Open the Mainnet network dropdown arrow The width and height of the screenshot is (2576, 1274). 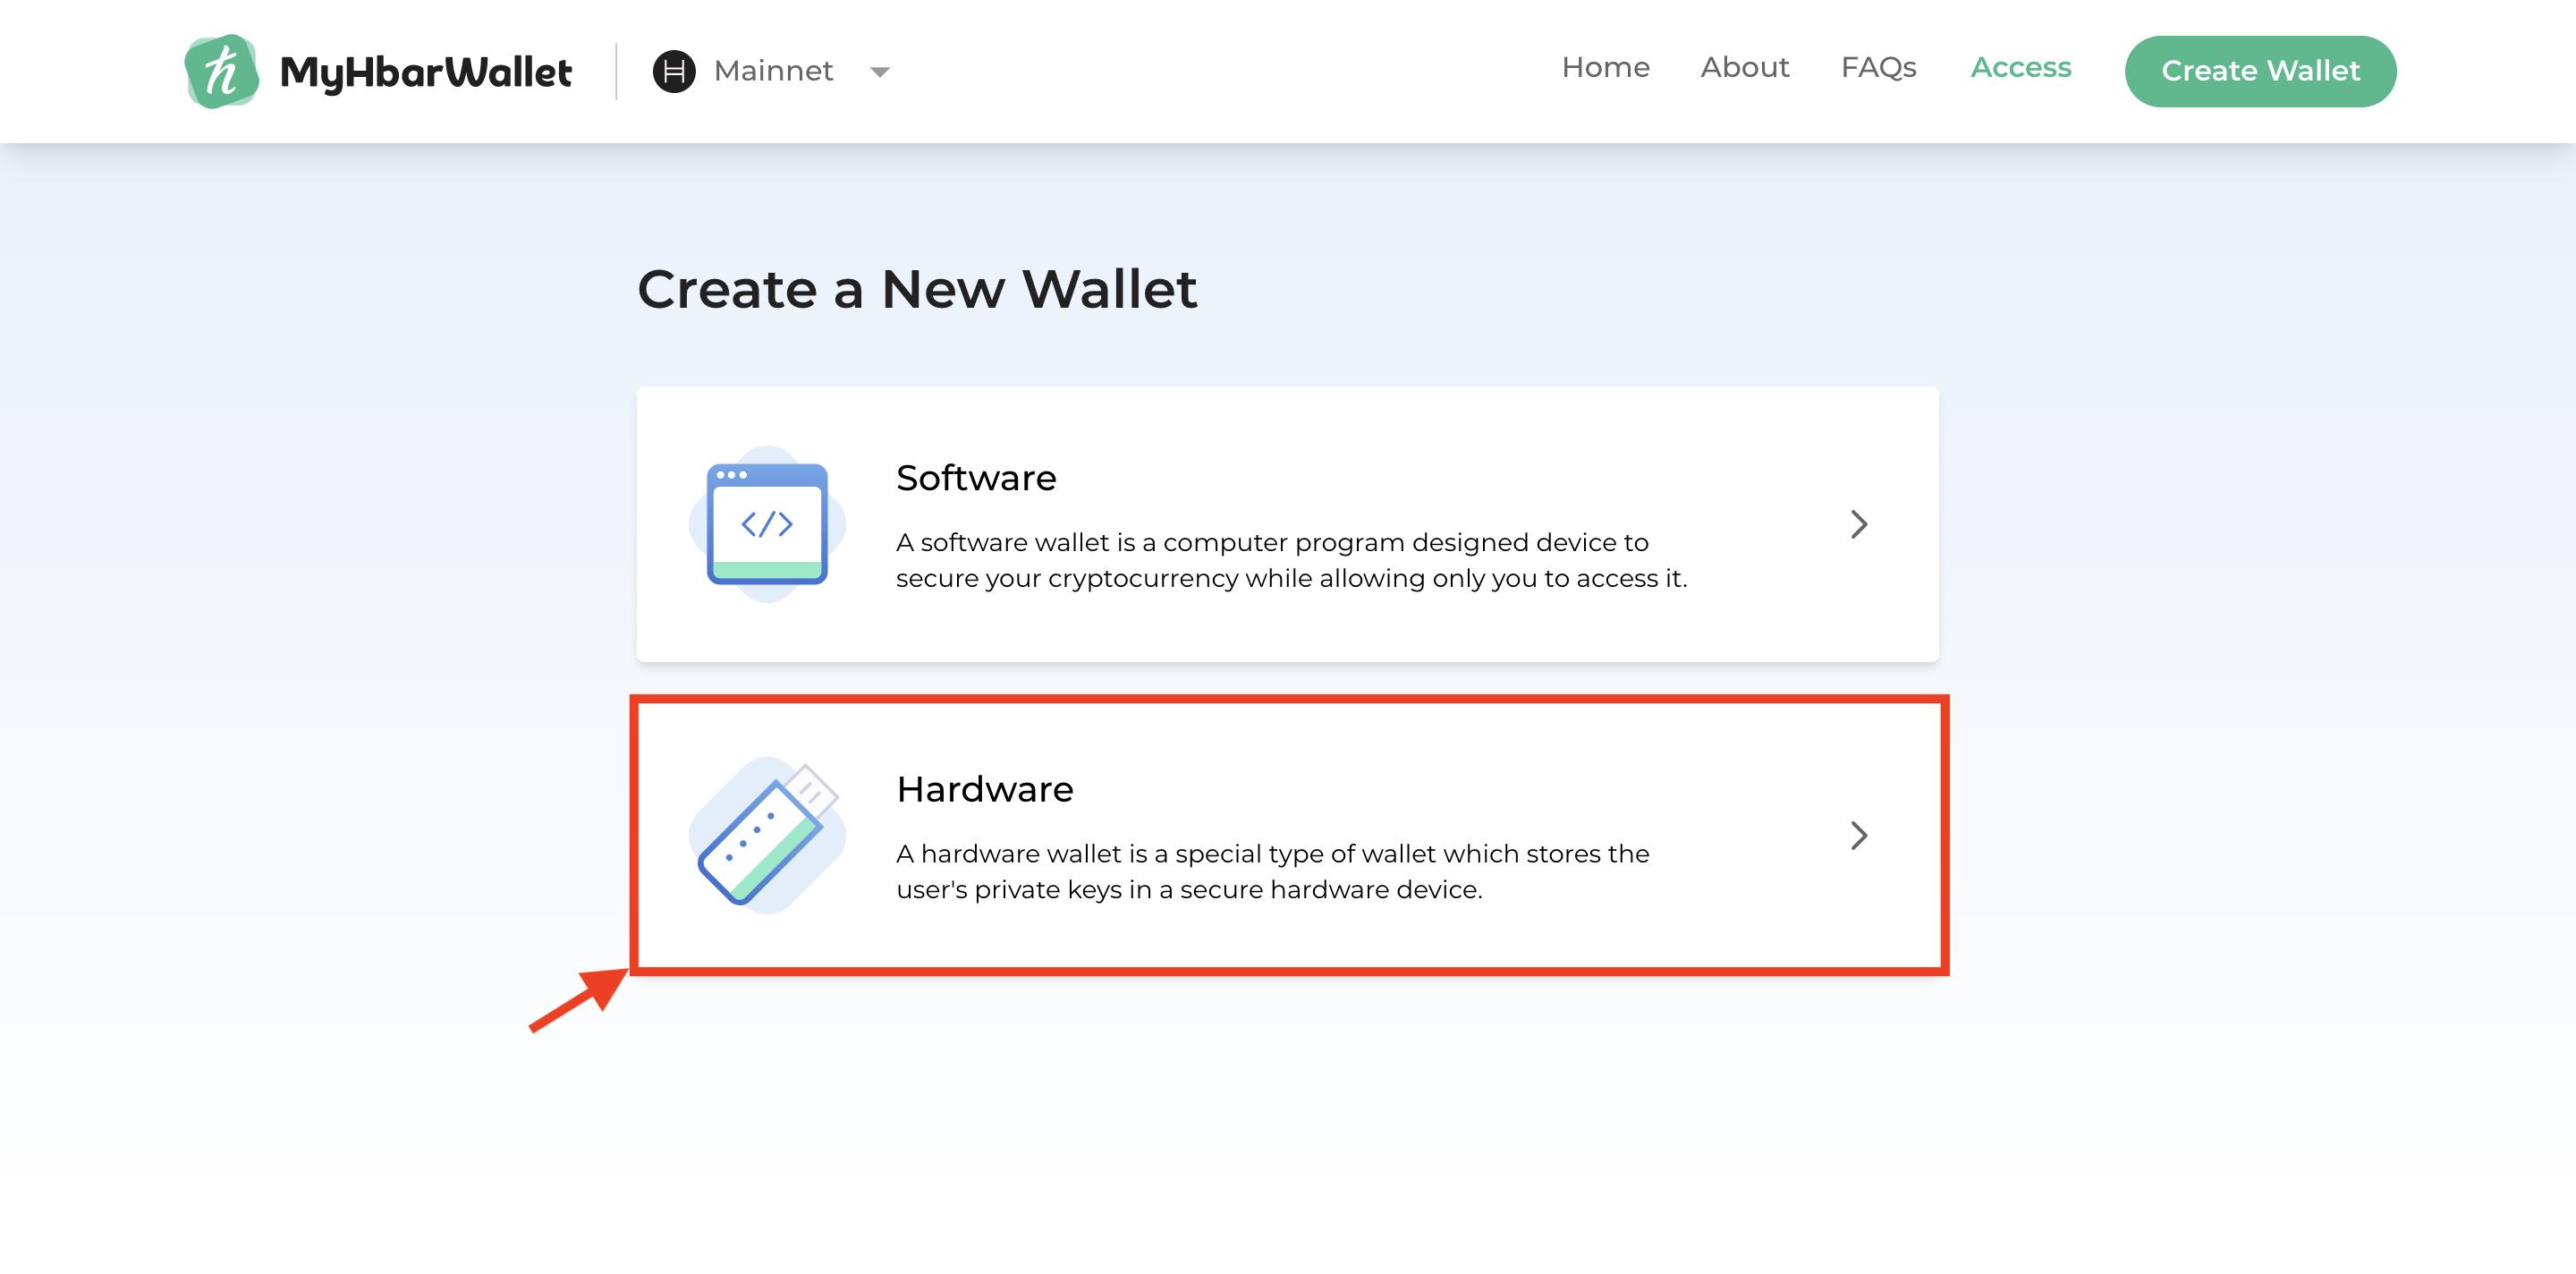pyautogui.click(x=880, y=72)
